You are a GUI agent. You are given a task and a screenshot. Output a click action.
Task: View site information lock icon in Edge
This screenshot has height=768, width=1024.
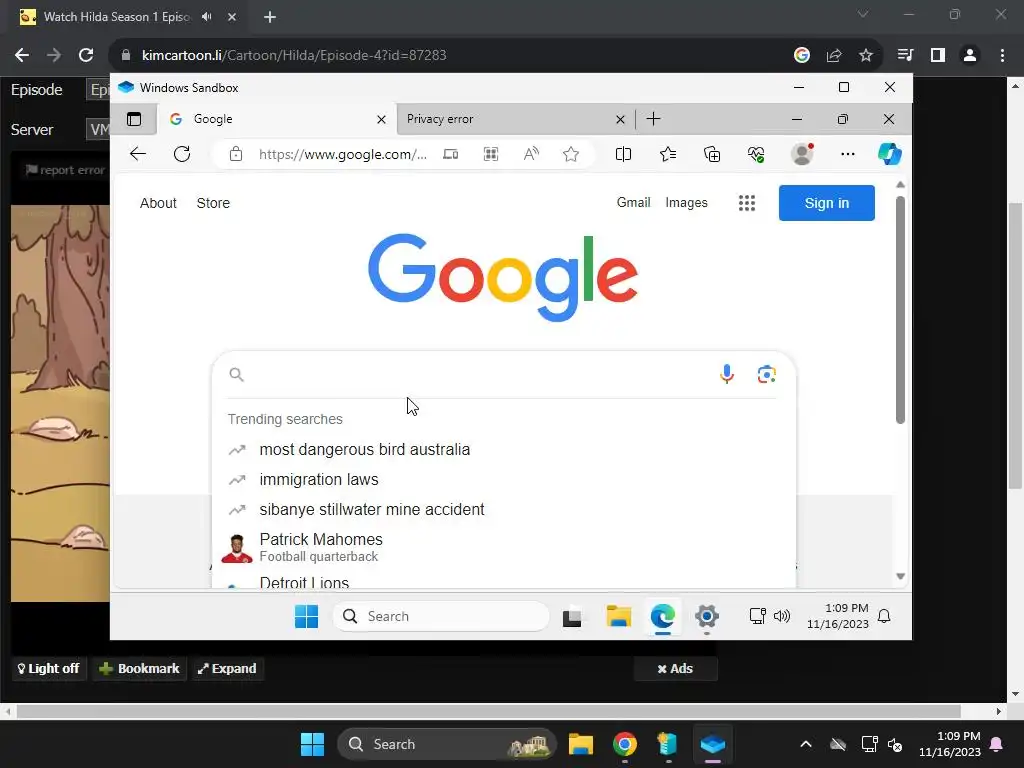coord(236,154)
